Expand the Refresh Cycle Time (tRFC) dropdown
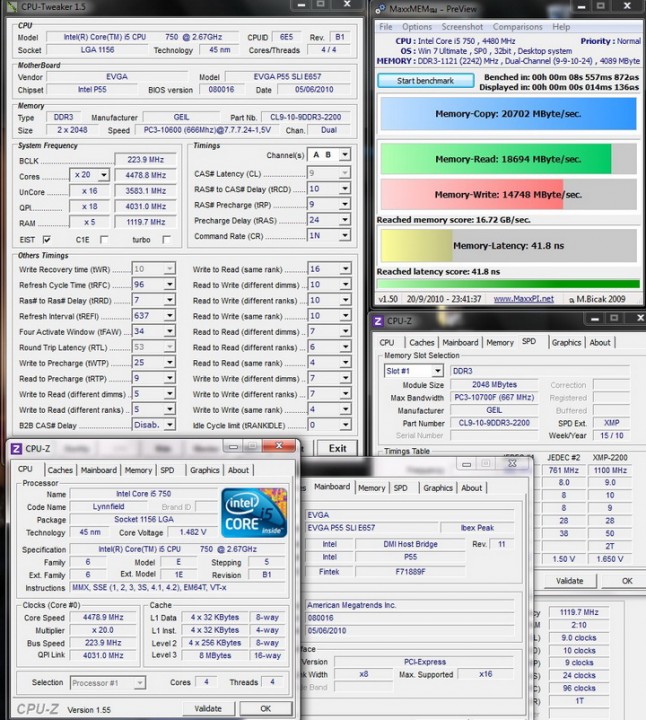 (169, 284)
